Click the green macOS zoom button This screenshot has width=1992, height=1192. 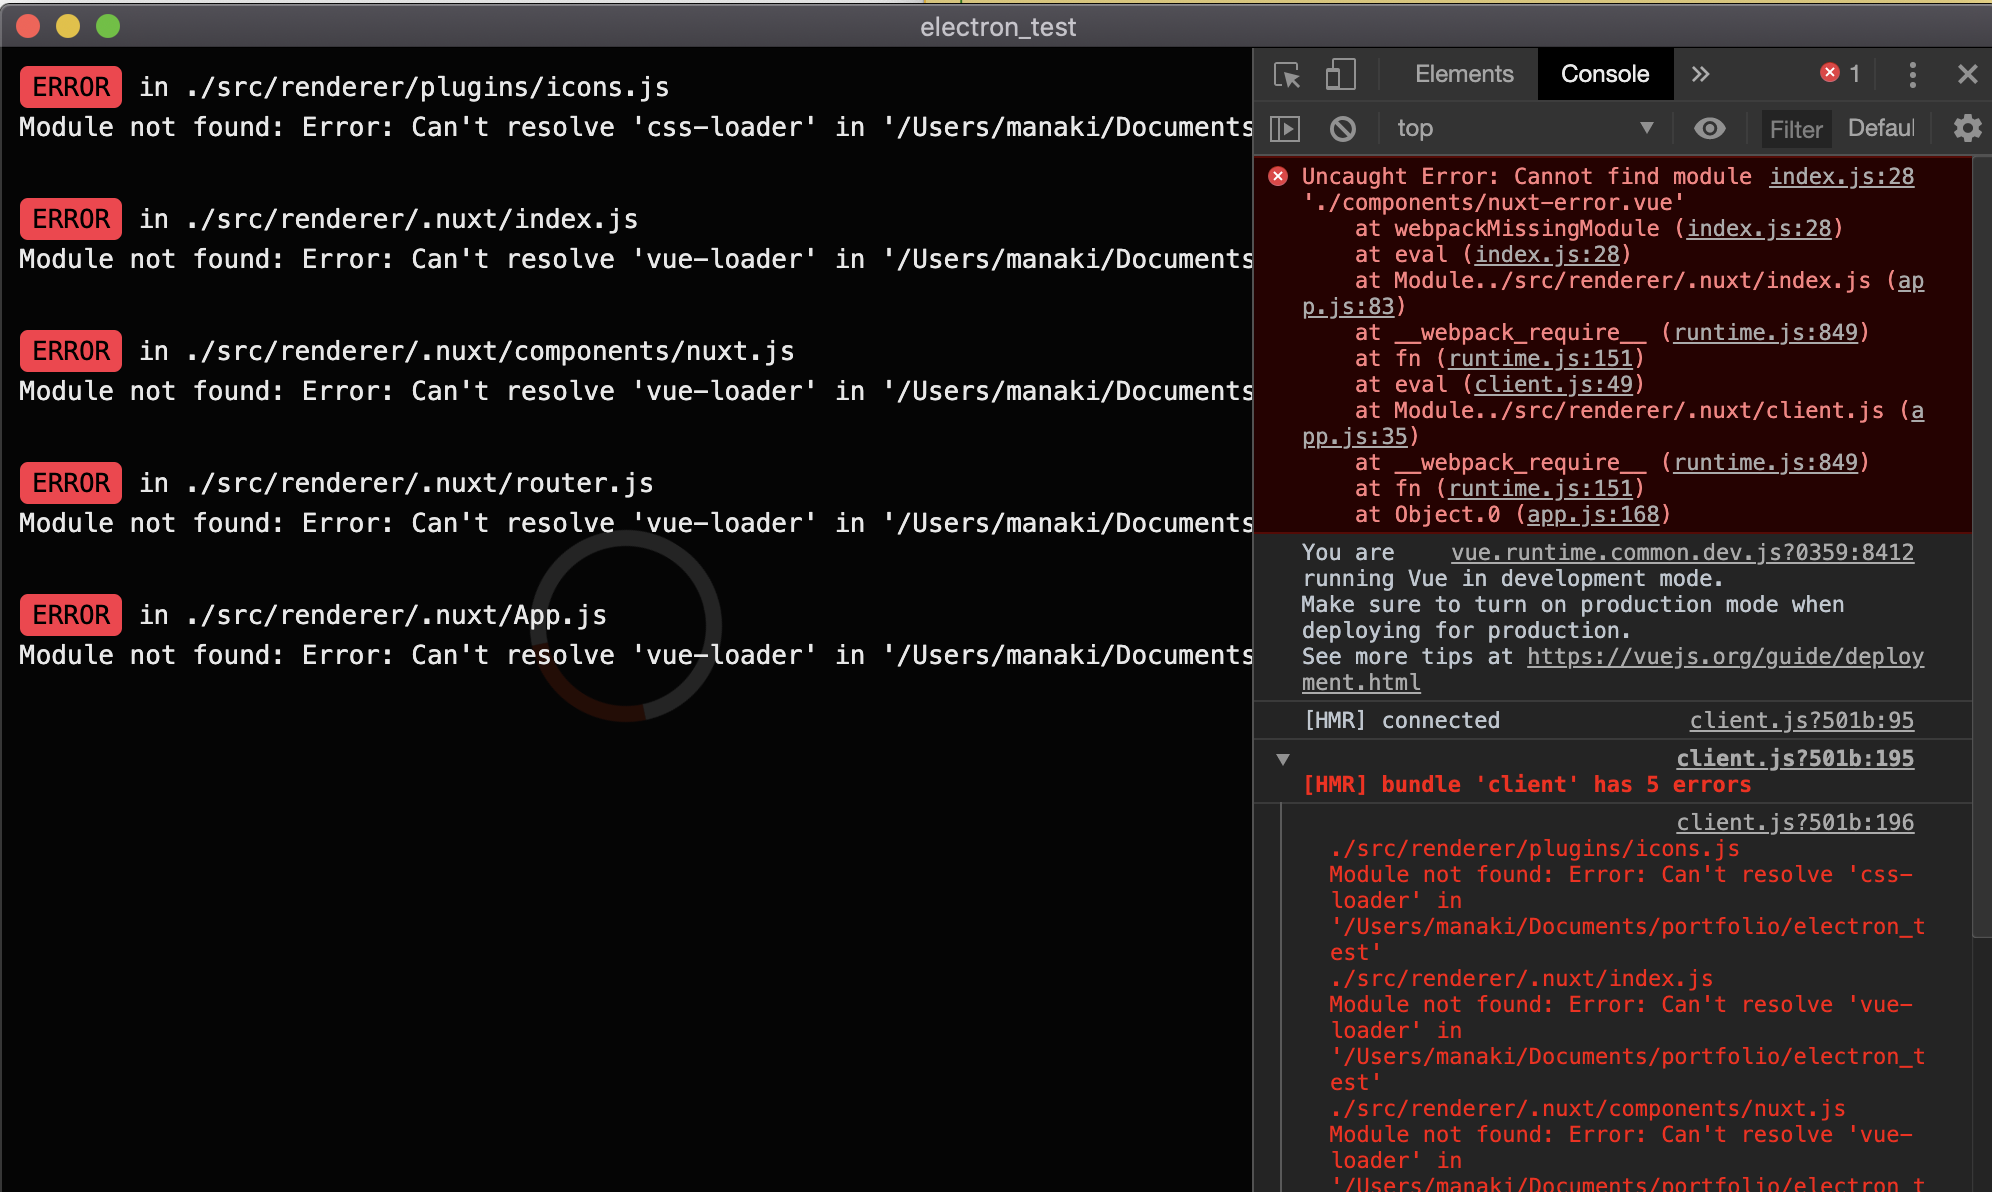tap(108, 26)
